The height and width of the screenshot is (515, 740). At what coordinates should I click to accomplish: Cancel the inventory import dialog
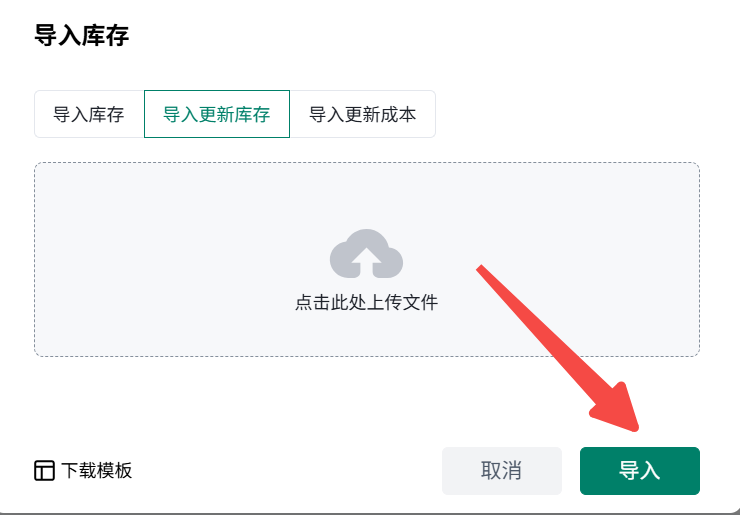pyautogui.click(x=501, y=471)
